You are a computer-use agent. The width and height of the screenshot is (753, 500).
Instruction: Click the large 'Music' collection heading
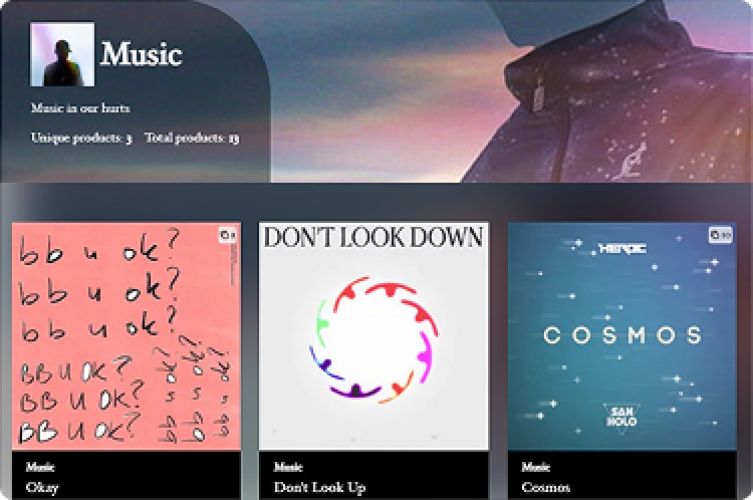pyautogui.click(x=141, y=53)
